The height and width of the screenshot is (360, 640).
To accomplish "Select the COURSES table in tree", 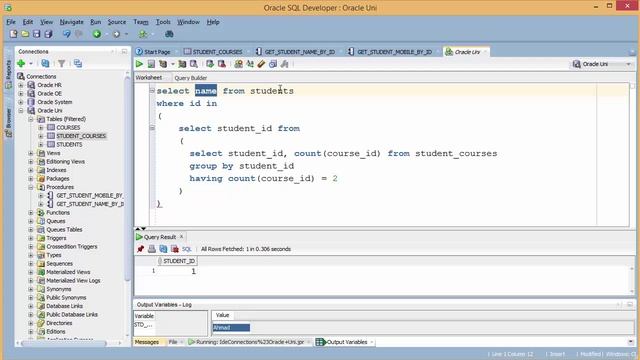I will (68, 128).
